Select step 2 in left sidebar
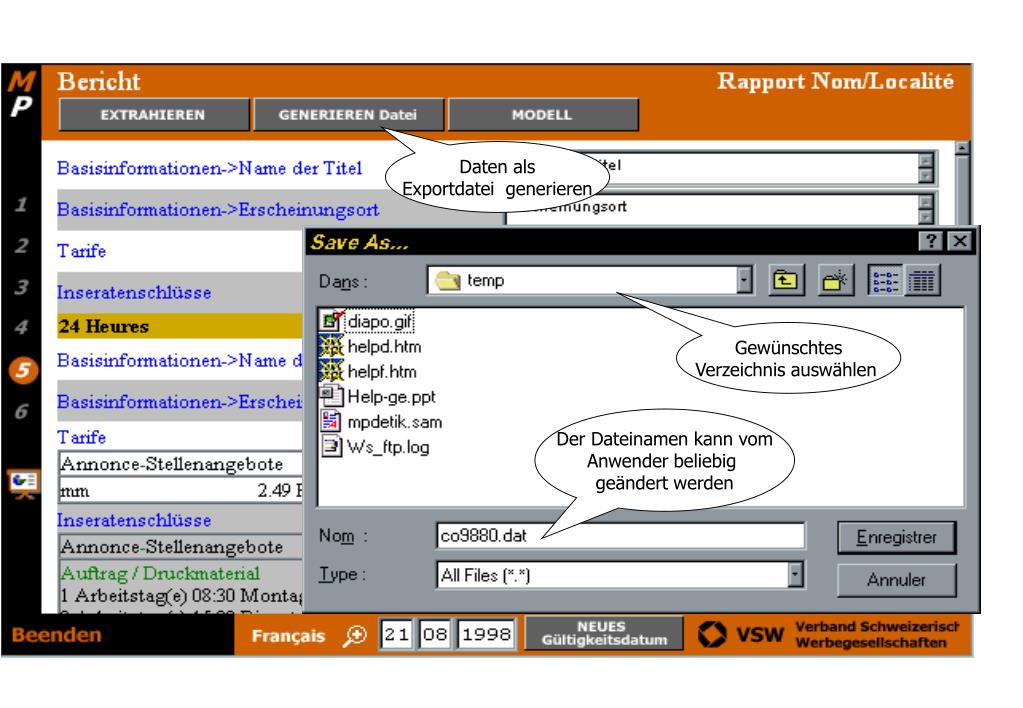This screenshot has width=1023, height=708. [x=22, y=246]
